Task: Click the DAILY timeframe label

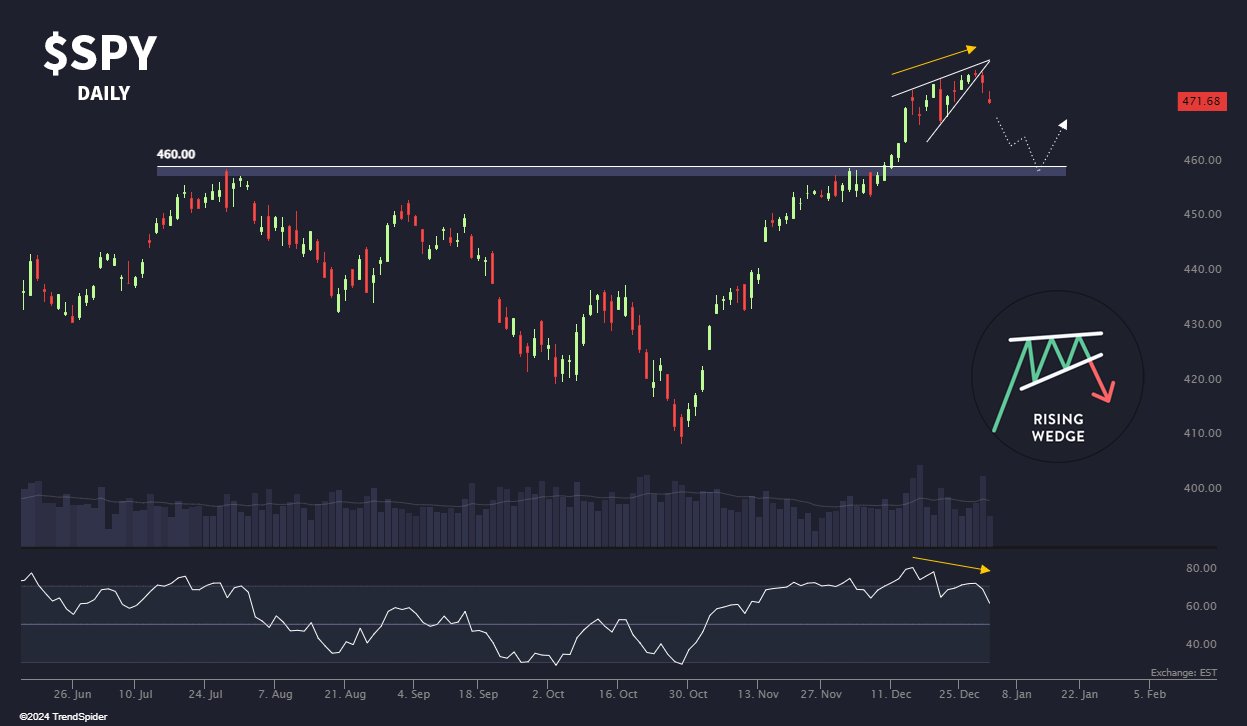Action: tap(103, 94)
